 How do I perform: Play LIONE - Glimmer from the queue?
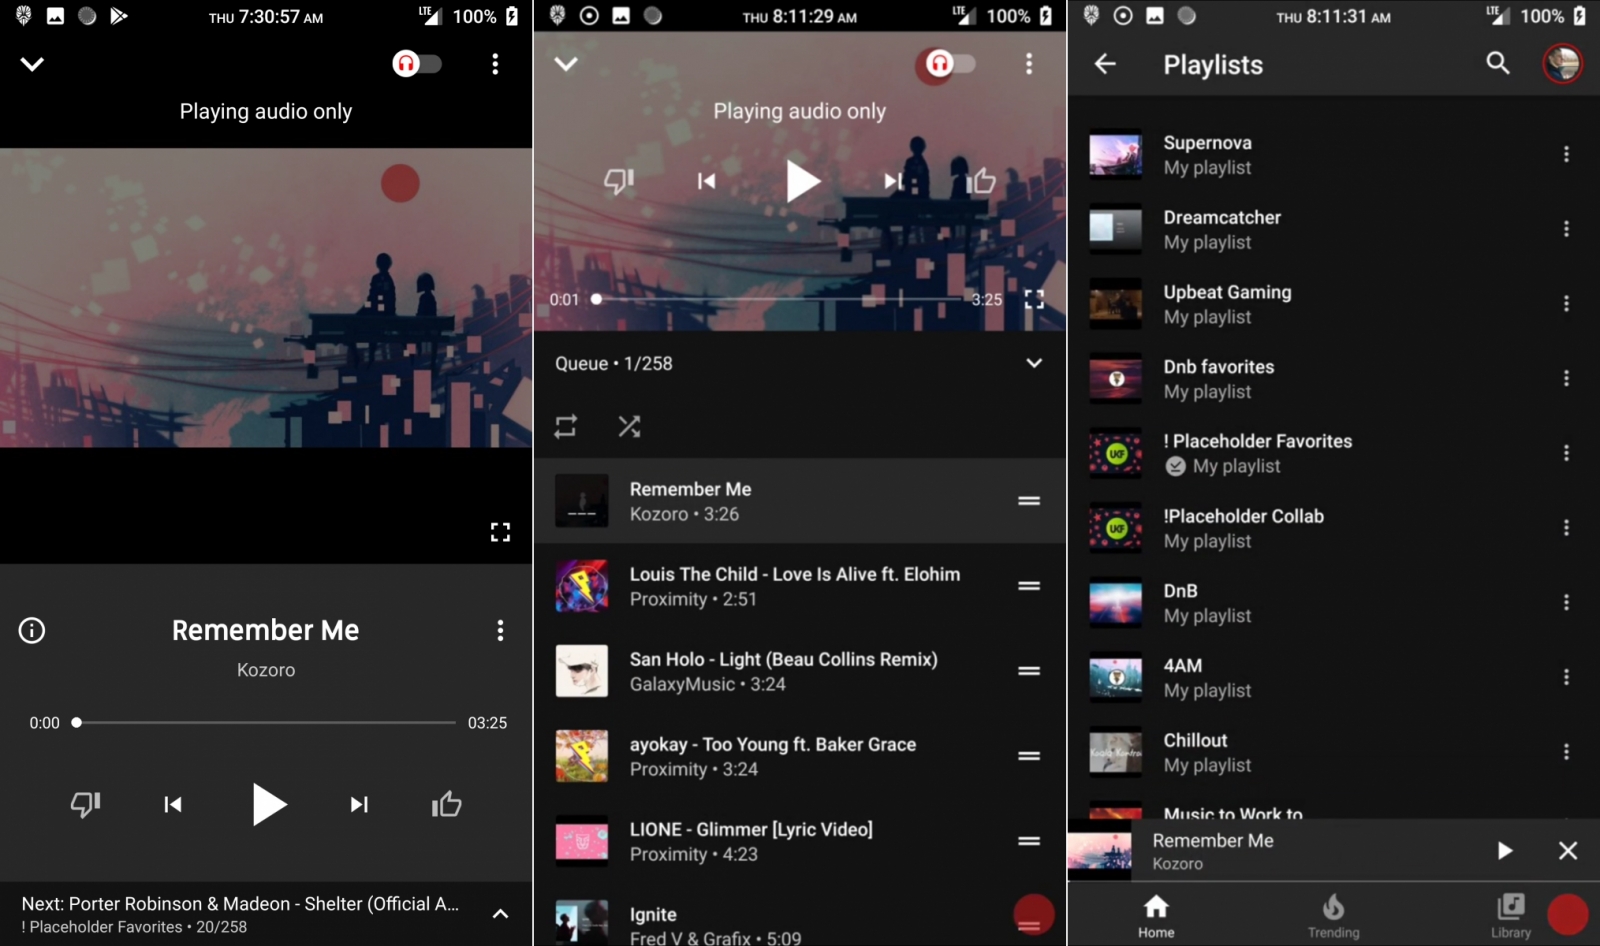(x=750, y=841)
